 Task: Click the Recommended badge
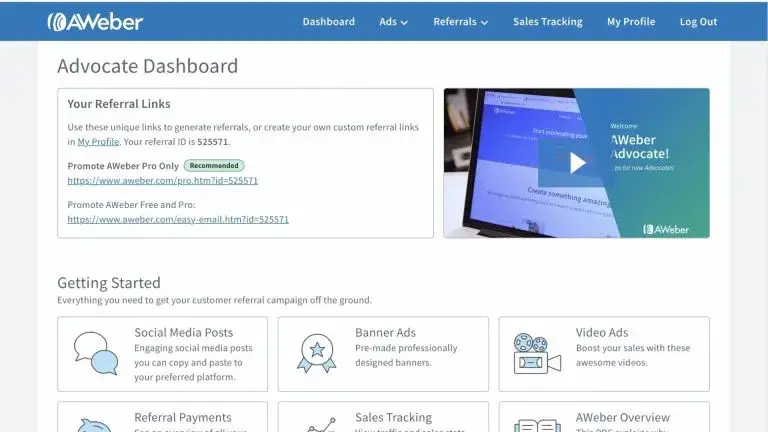coord(214,166)
